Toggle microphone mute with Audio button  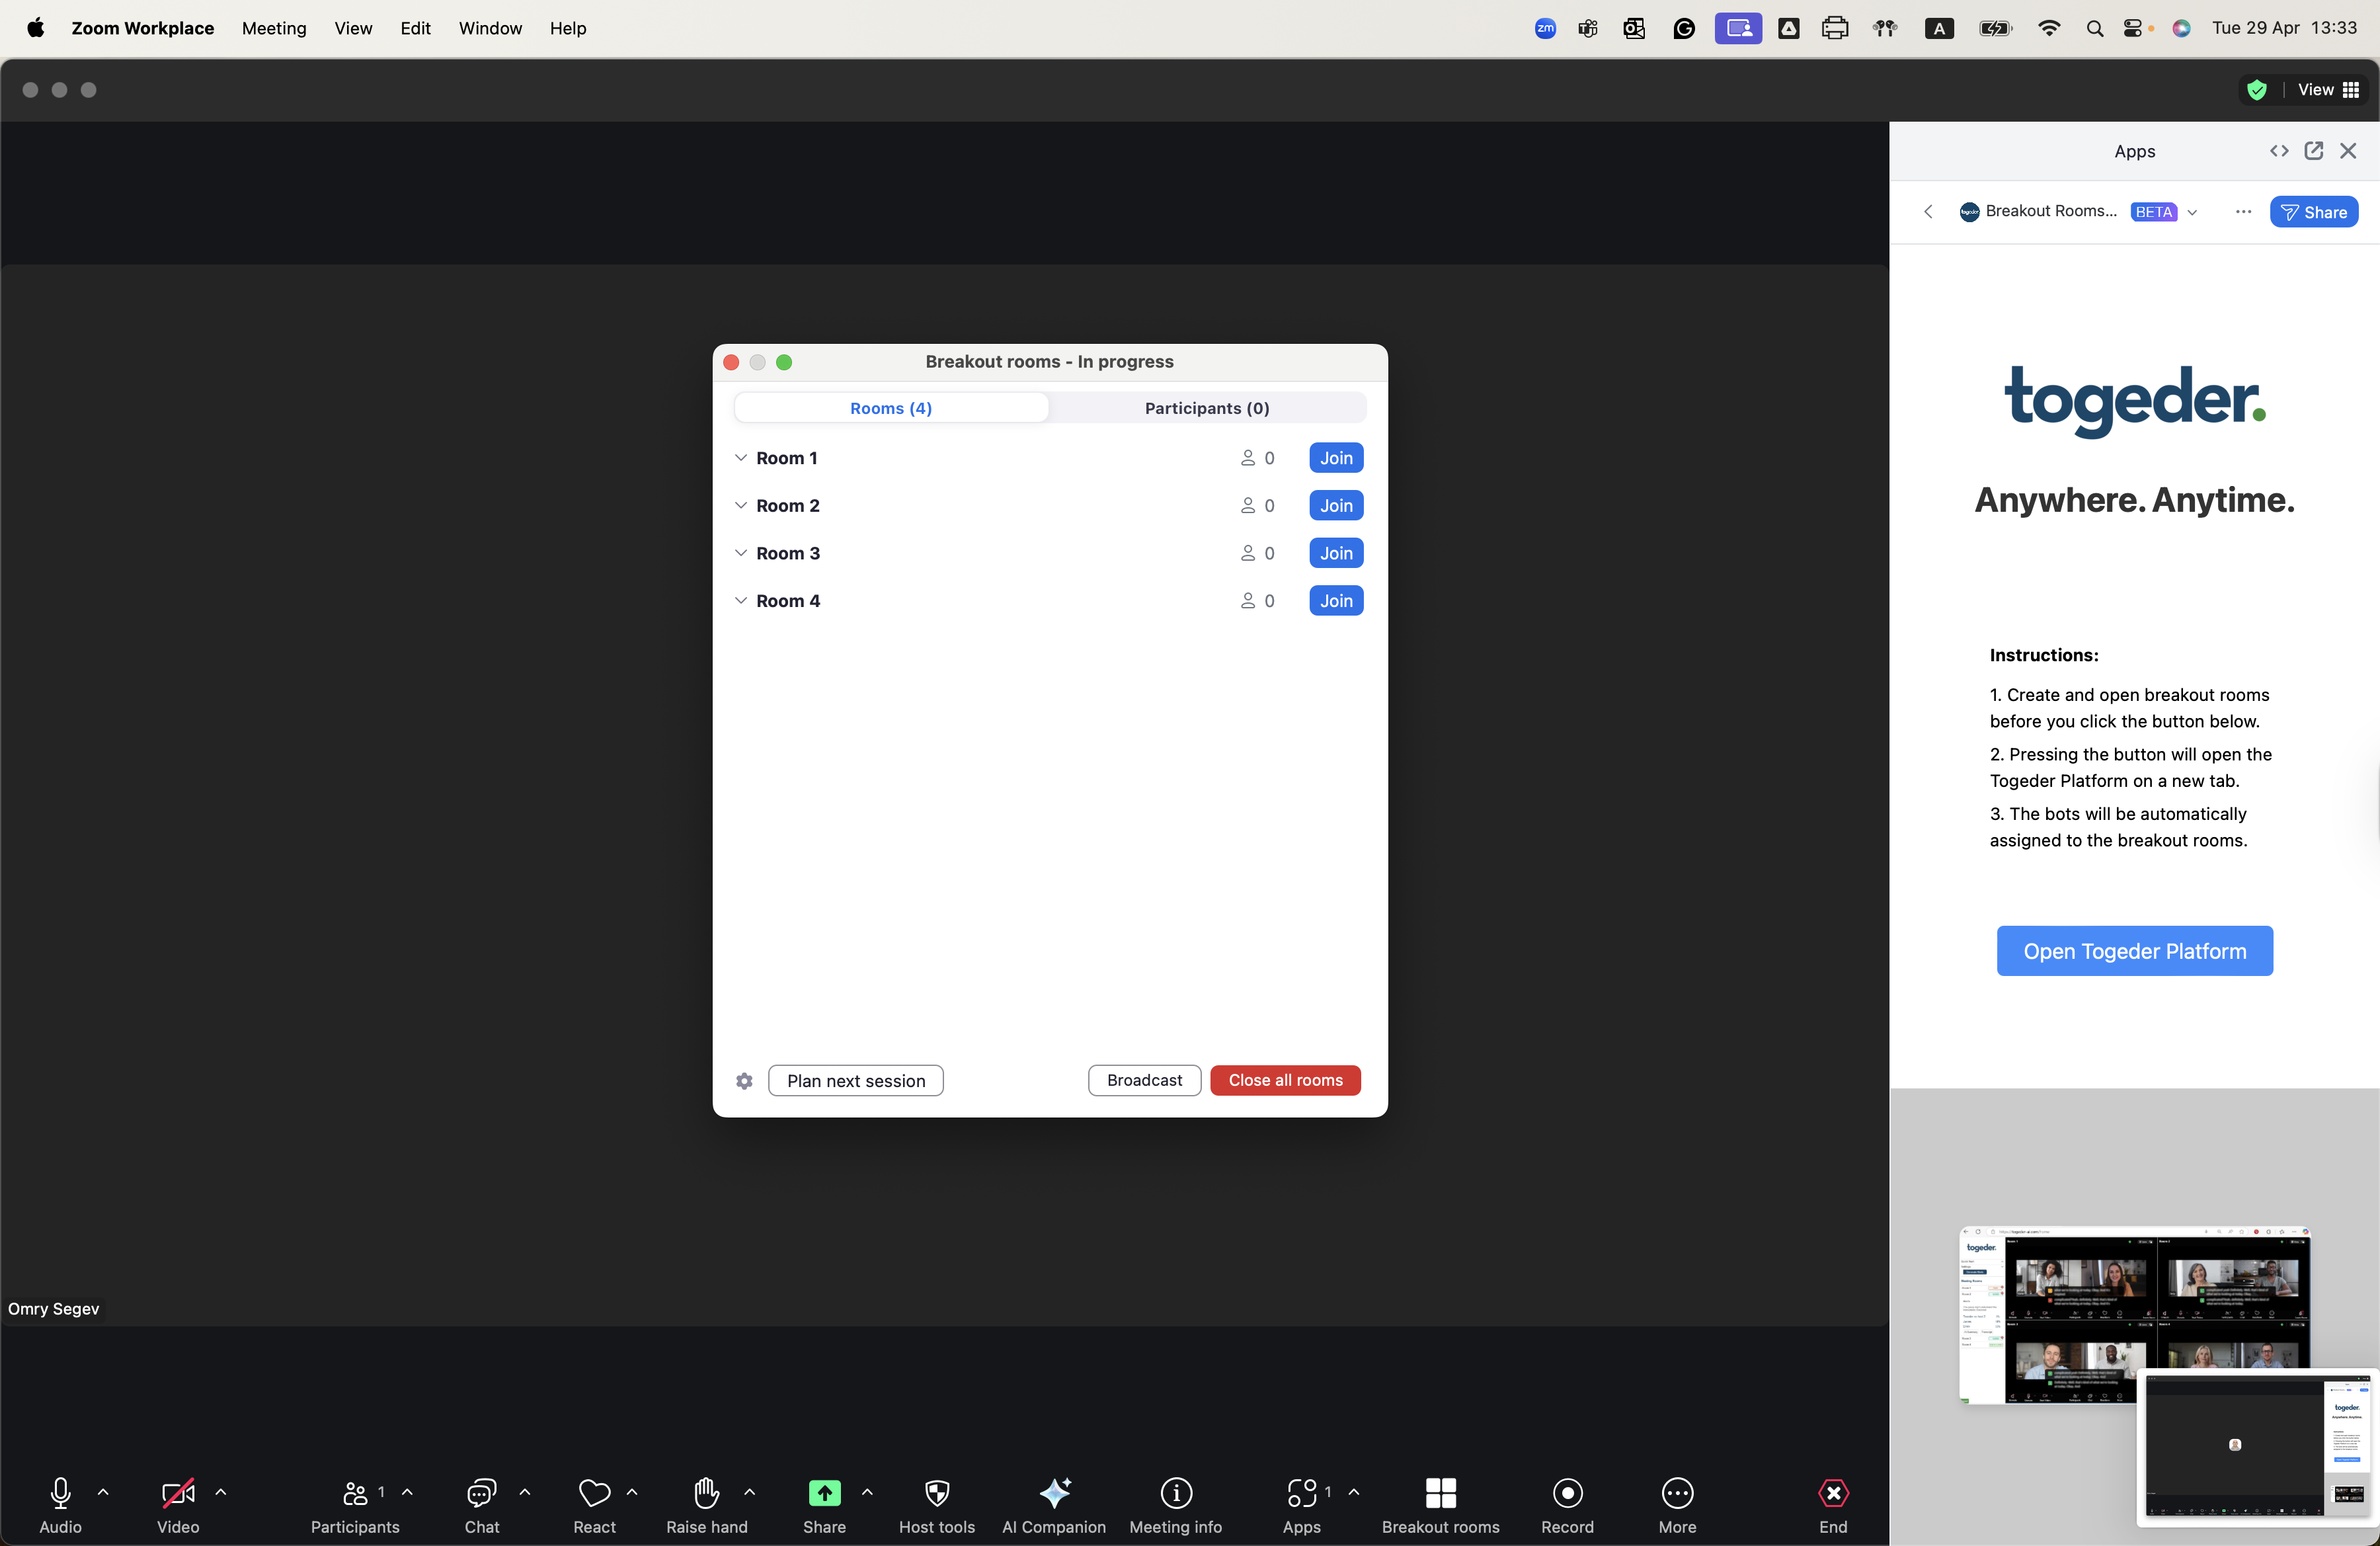click(60, 1493)
